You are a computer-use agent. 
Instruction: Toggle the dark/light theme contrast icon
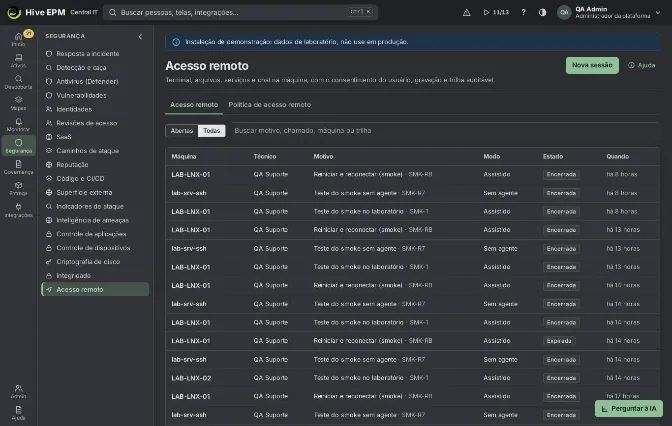[543, 12]
